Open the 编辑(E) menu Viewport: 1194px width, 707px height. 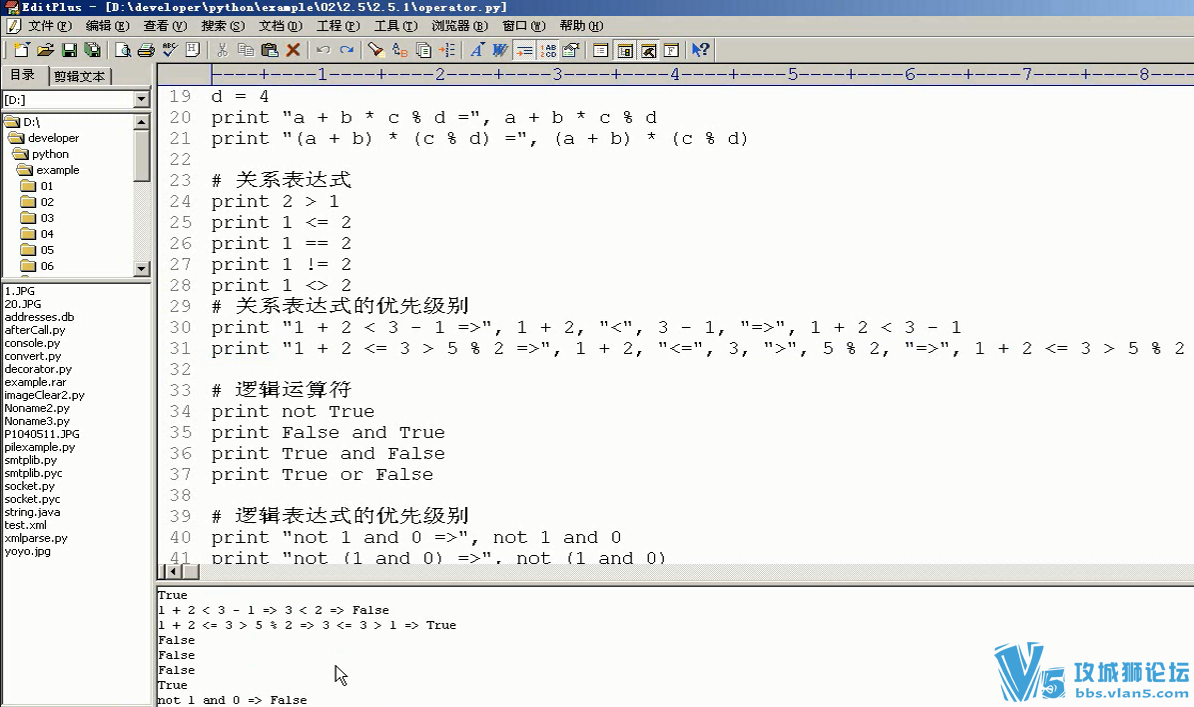tap(107, 26)
